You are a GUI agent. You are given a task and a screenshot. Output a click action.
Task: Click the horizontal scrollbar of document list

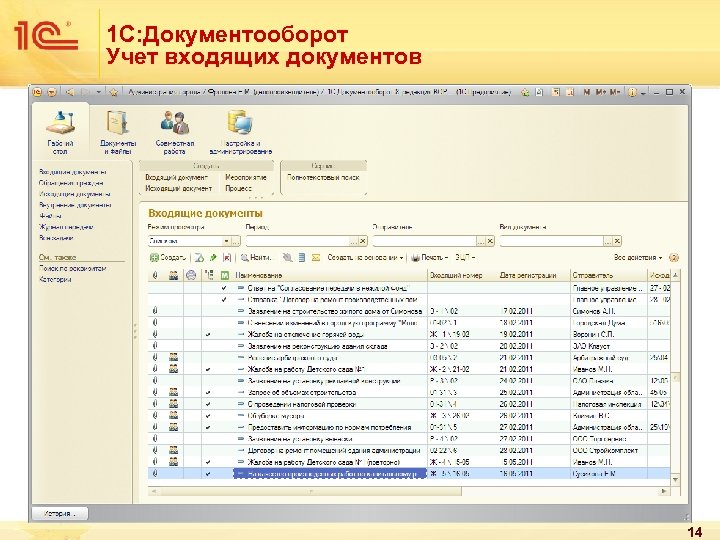[311, 491]
